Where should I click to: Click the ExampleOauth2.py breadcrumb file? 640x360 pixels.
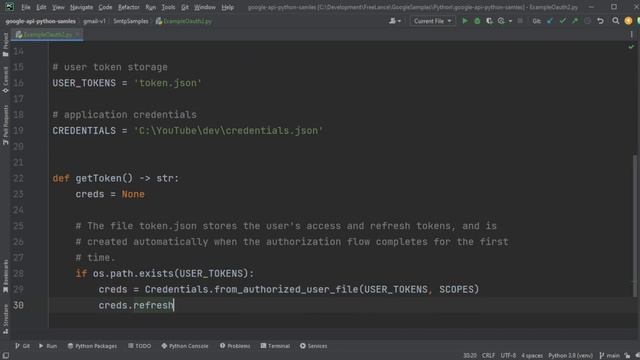click(x=184, y=21)
